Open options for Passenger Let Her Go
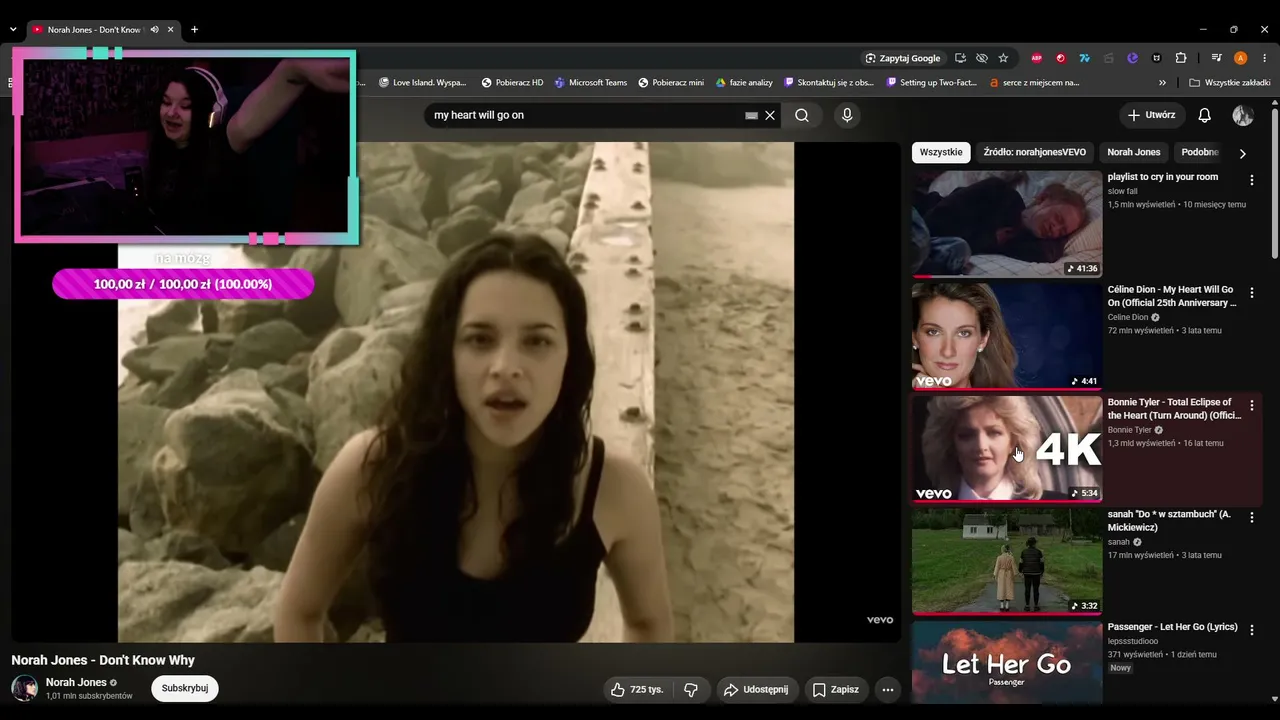This screenshot has width=1280, height=720. tap(1252, 631)
